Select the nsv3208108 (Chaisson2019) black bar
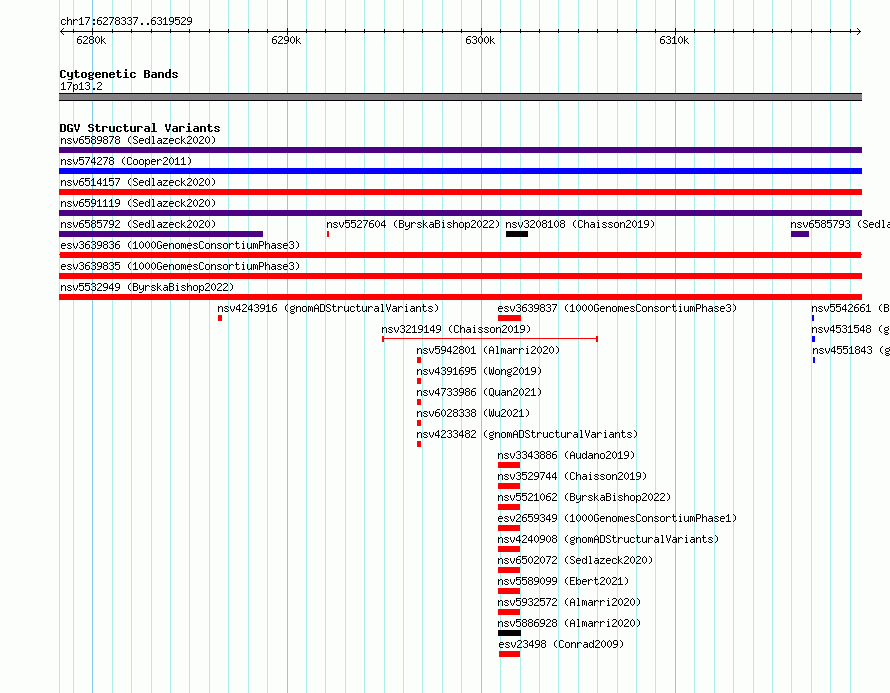 coord(517,234)
